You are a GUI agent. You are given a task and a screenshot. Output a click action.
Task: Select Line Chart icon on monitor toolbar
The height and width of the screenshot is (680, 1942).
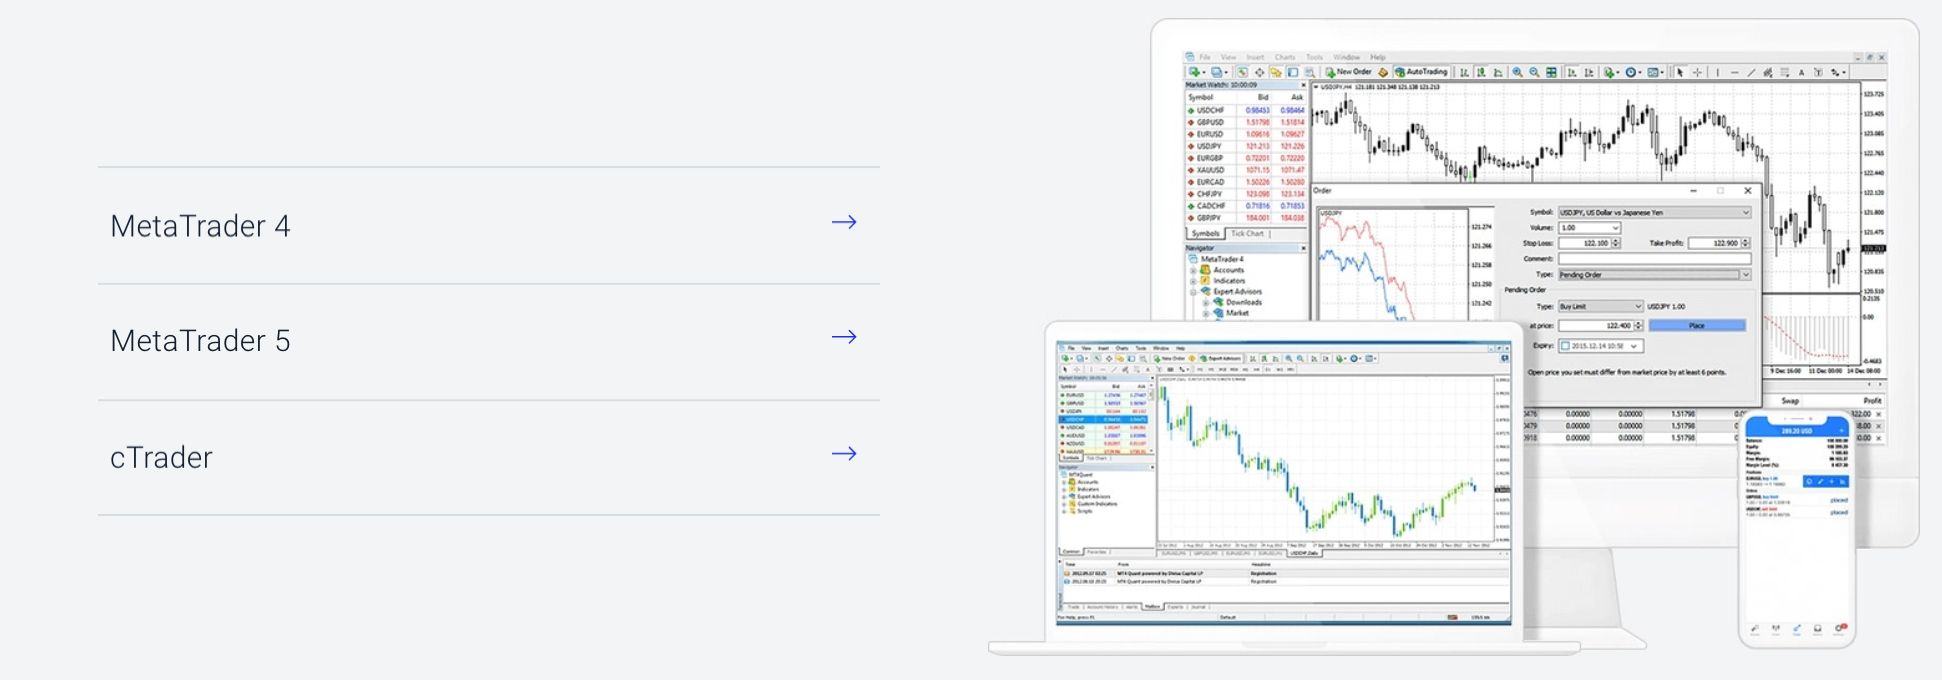pos(1498,72)
